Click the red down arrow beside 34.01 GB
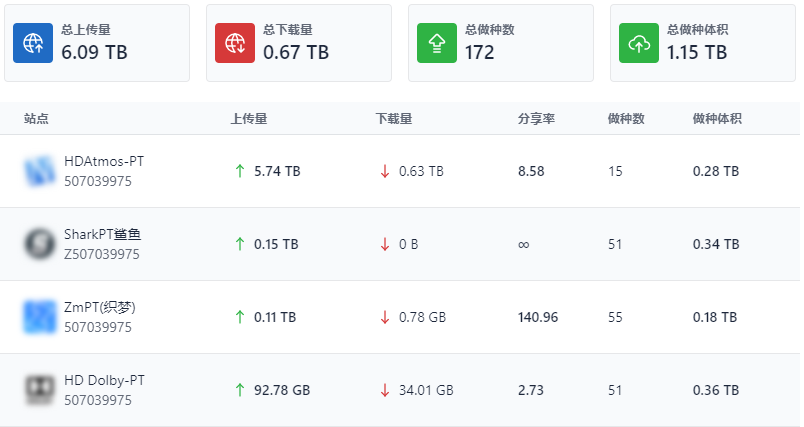The image size is (804, 427). coord(385,390)
